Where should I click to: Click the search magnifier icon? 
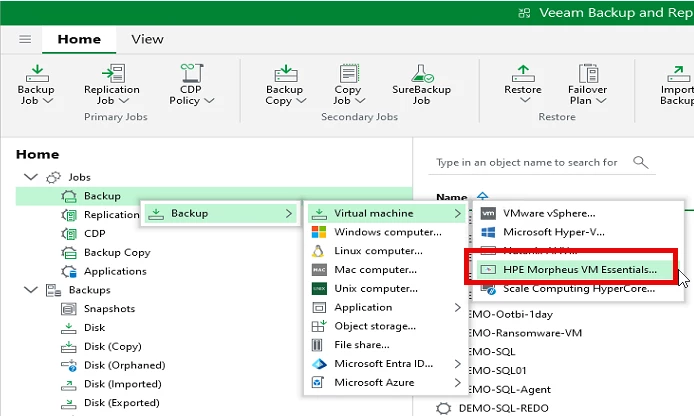point(641,162)
